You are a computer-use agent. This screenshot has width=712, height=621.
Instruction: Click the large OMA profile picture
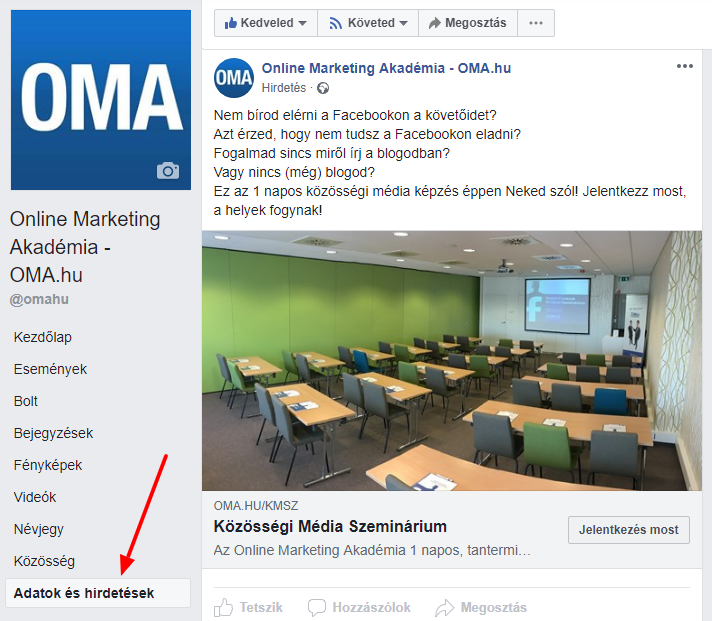click(x=101, y=100)
